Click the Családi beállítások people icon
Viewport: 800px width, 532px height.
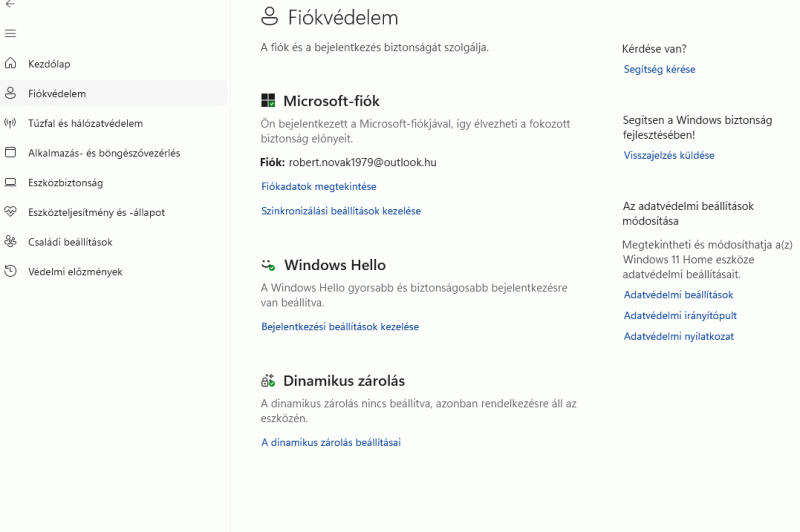coord(11,242)
